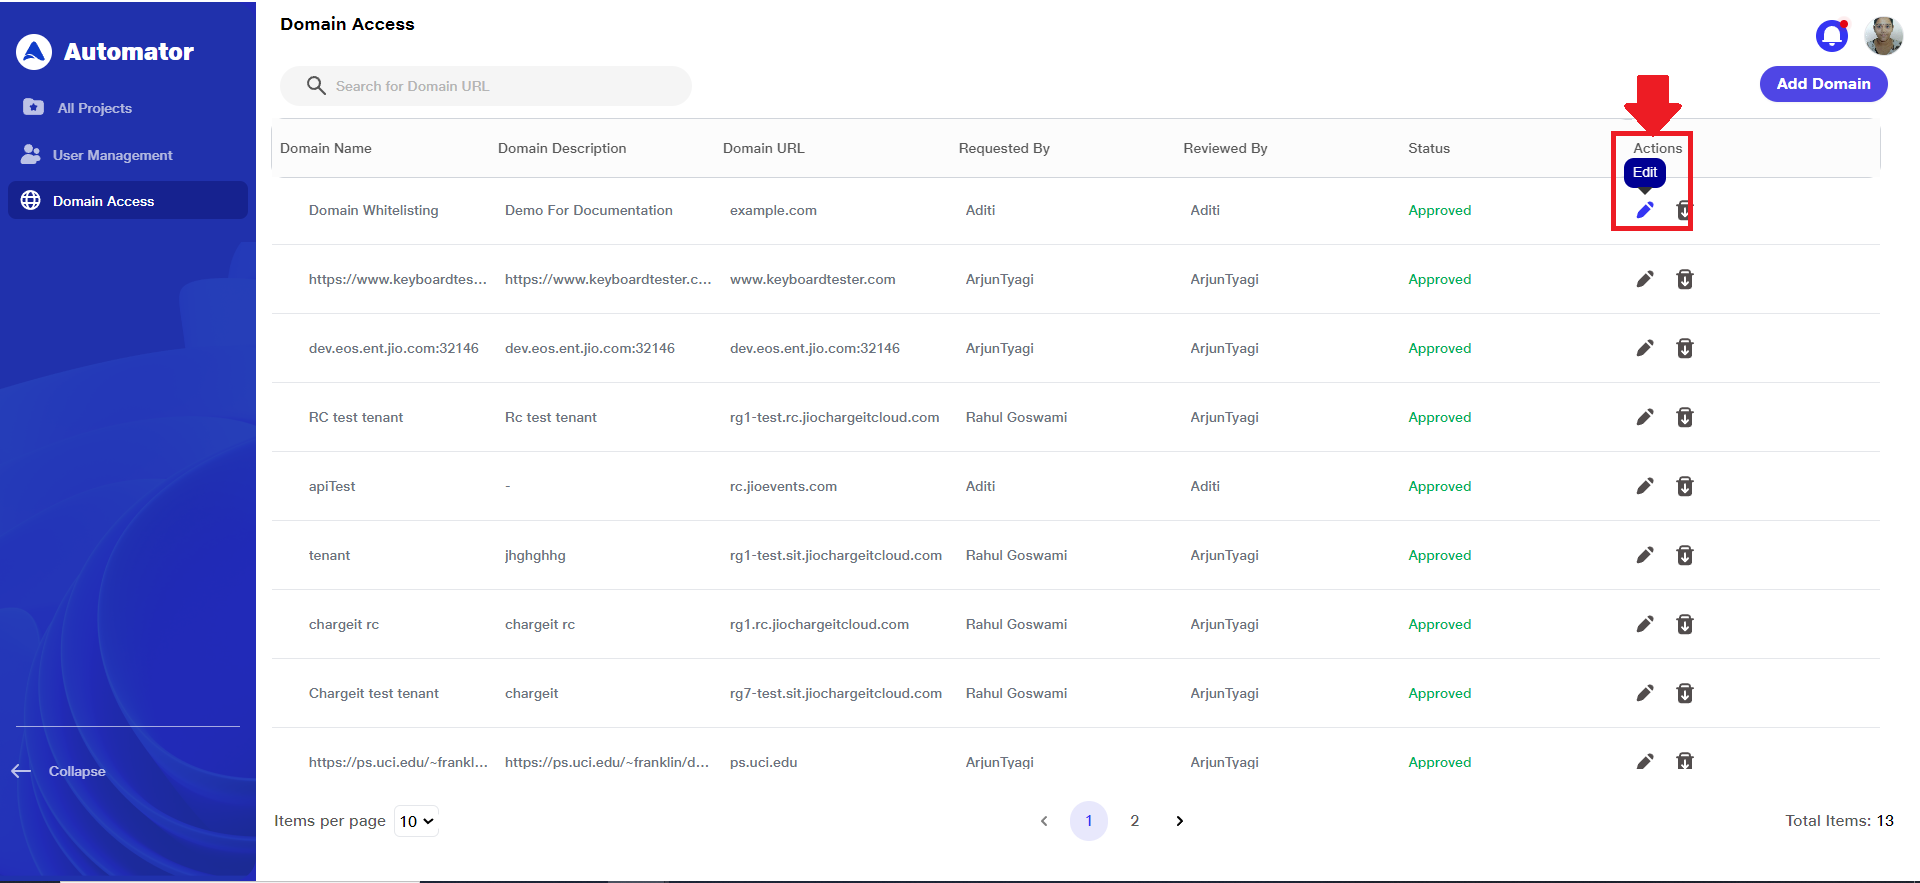Edit the chargeit rc domain row
The height and width of the screenshot is (883, 1920).
1645,624
